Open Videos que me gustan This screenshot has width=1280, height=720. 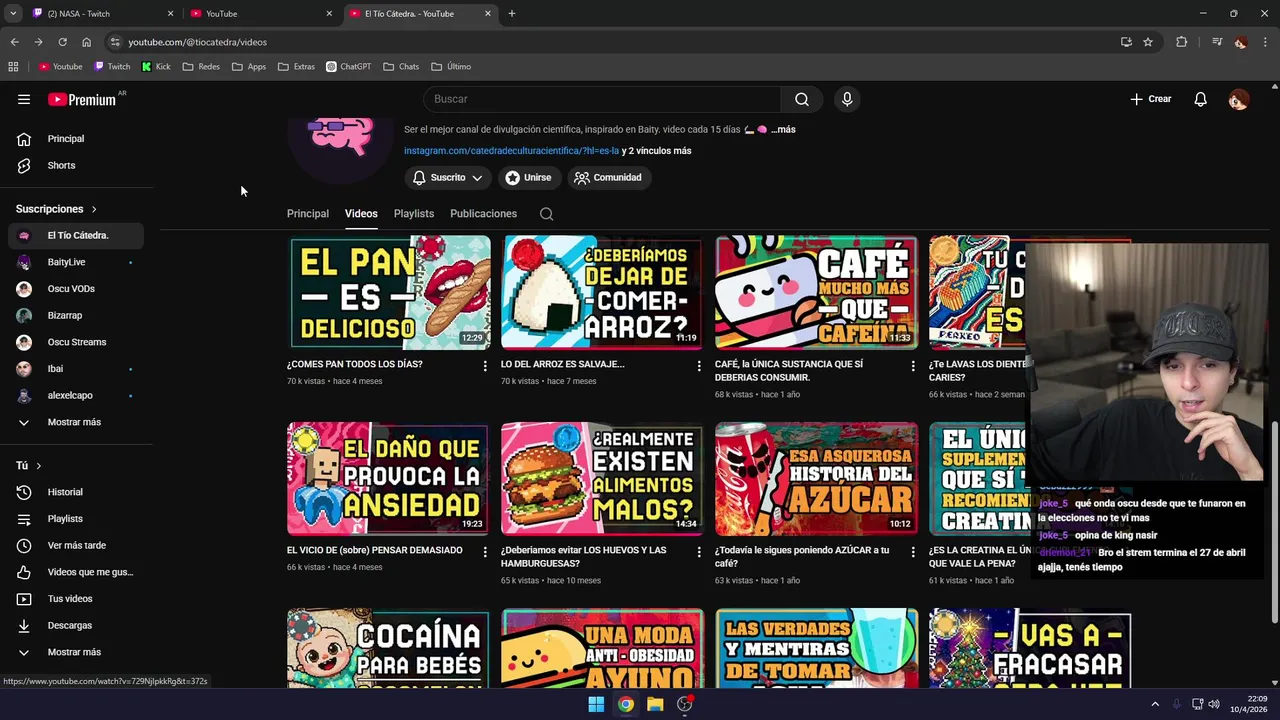76,572
